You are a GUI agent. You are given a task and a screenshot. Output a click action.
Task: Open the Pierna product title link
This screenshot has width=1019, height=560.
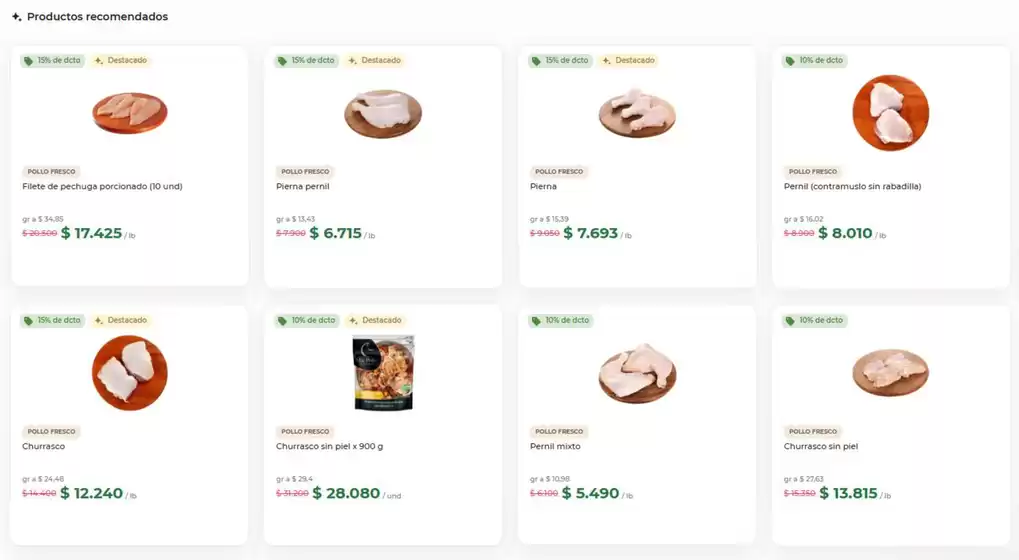(x=543, y=186)
